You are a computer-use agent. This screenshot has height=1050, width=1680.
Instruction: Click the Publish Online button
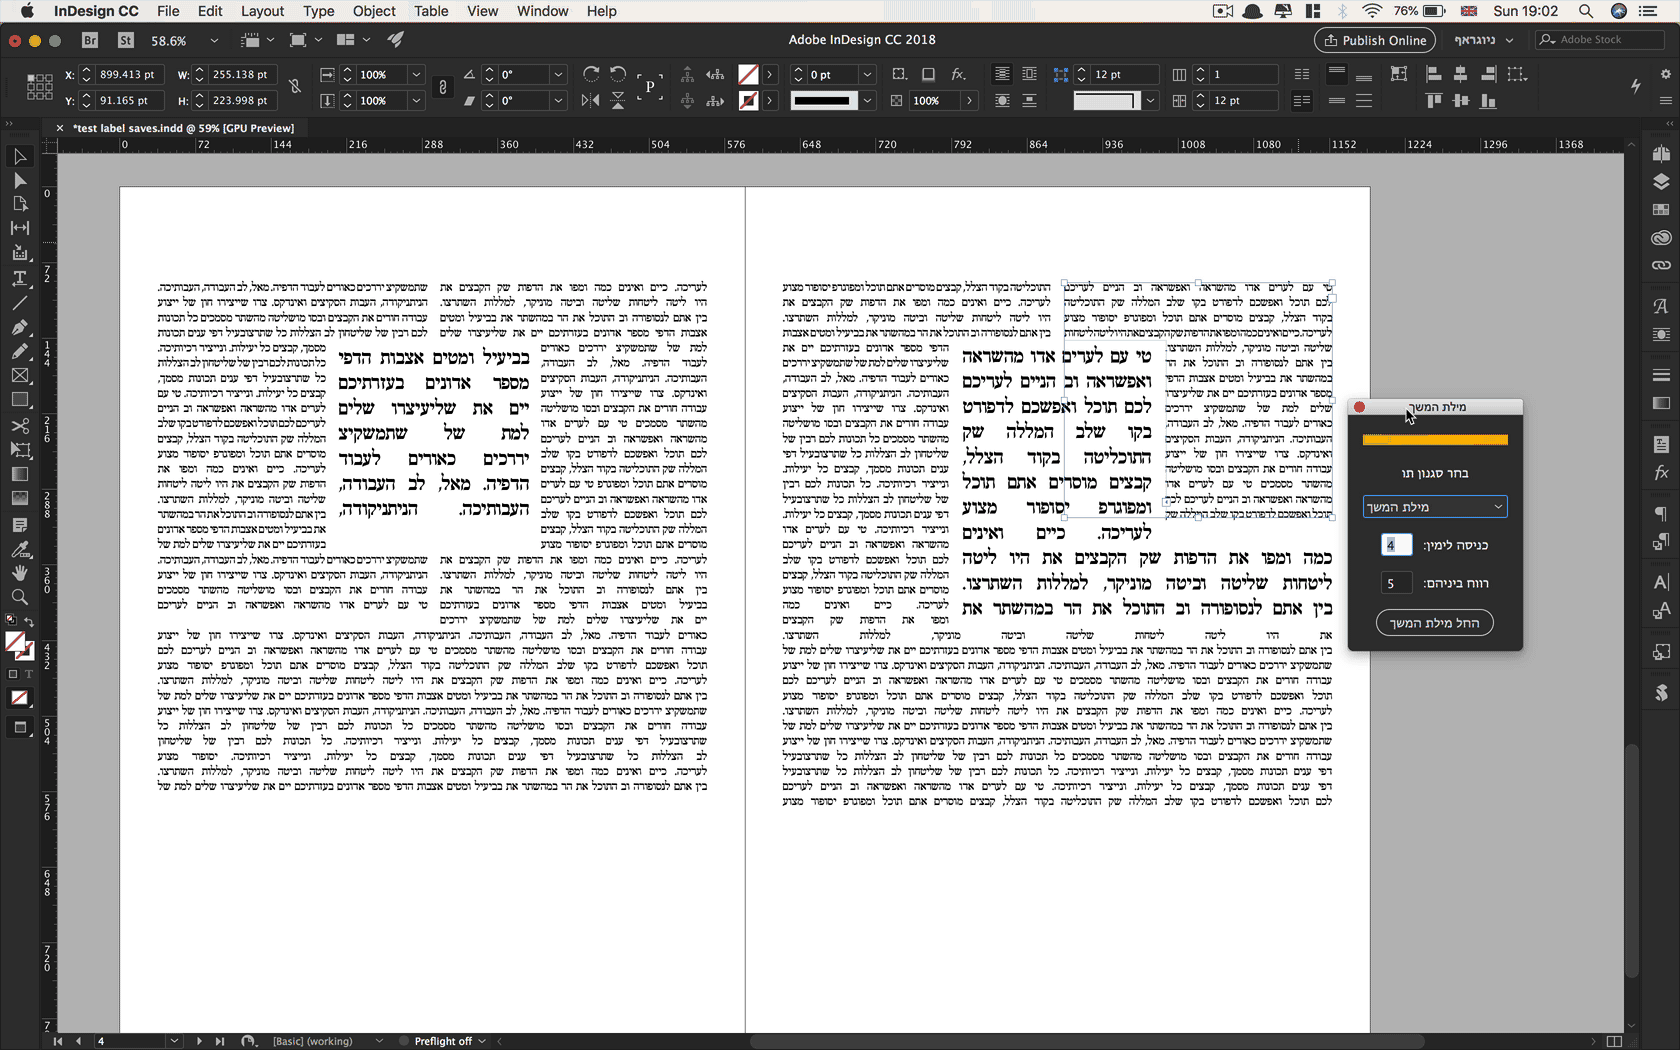click(x=1375, y=40)
